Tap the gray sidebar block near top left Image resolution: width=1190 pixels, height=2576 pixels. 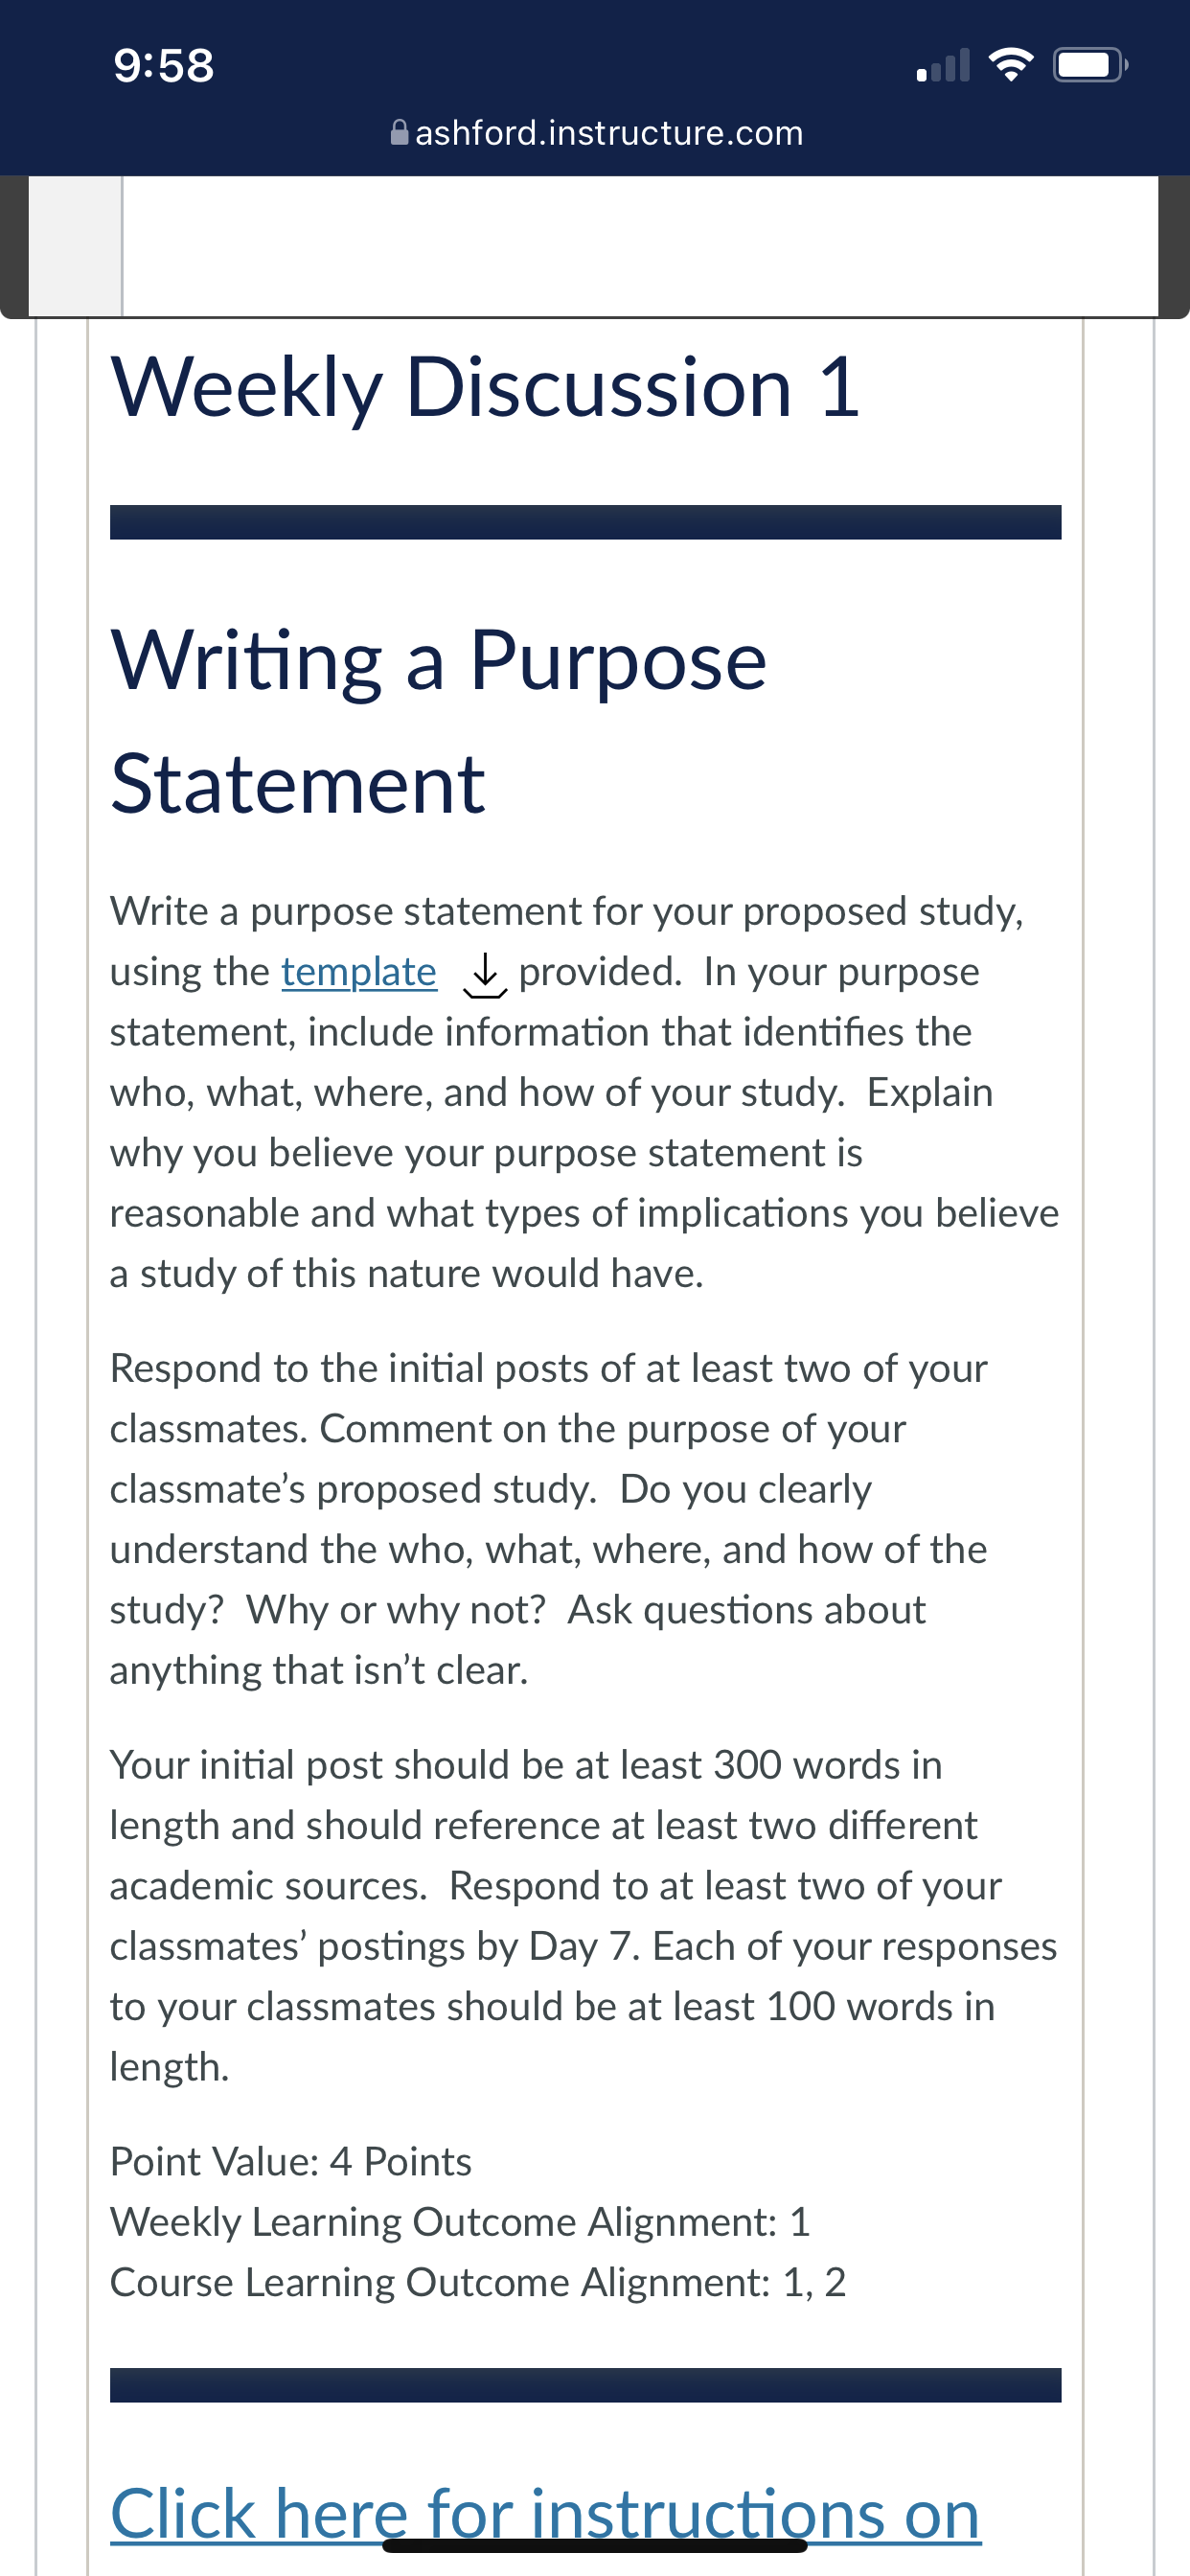coord(75,246)
